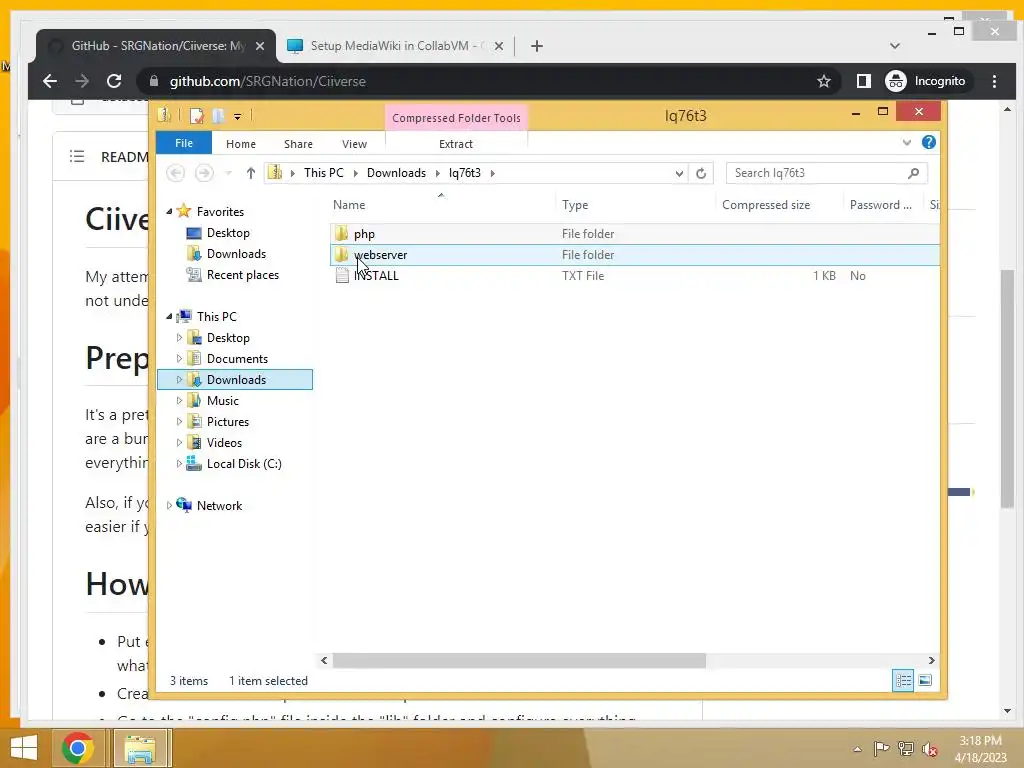Open the recent locations dropdown arrow

click(x=229, y=173)
